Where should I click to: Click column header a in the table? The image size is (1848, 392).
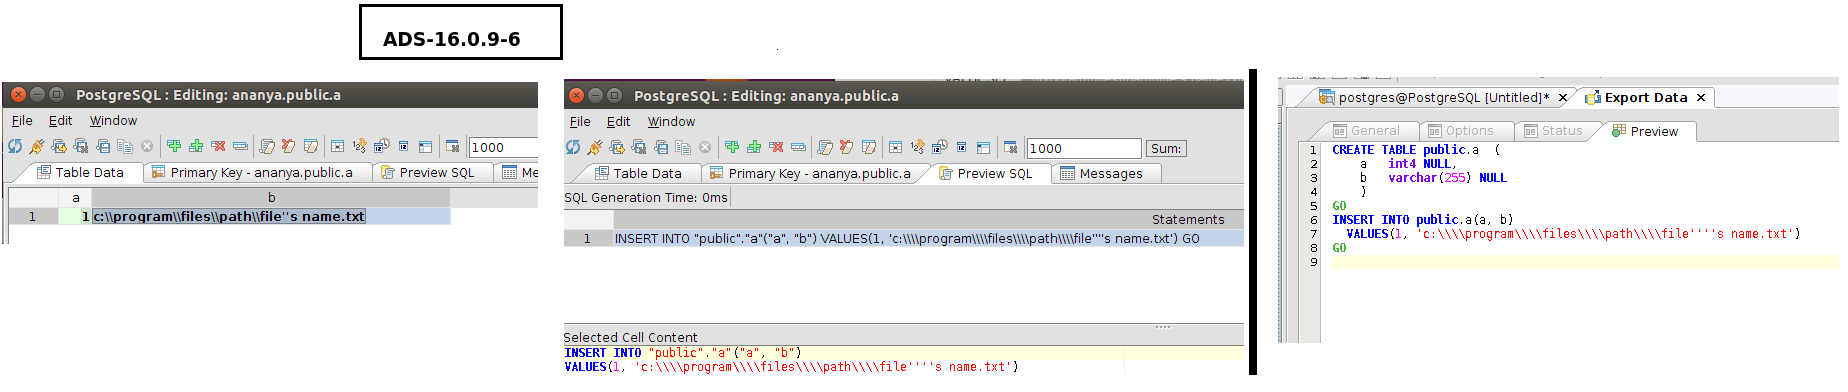pyautogui.click(x=75, y=198)
